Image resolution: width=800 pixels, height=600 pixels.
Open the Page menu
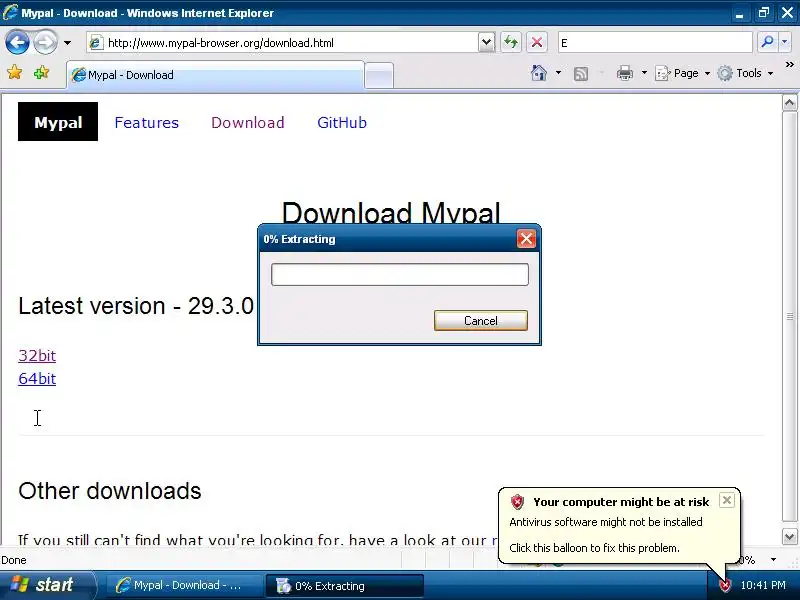[682, 73]
